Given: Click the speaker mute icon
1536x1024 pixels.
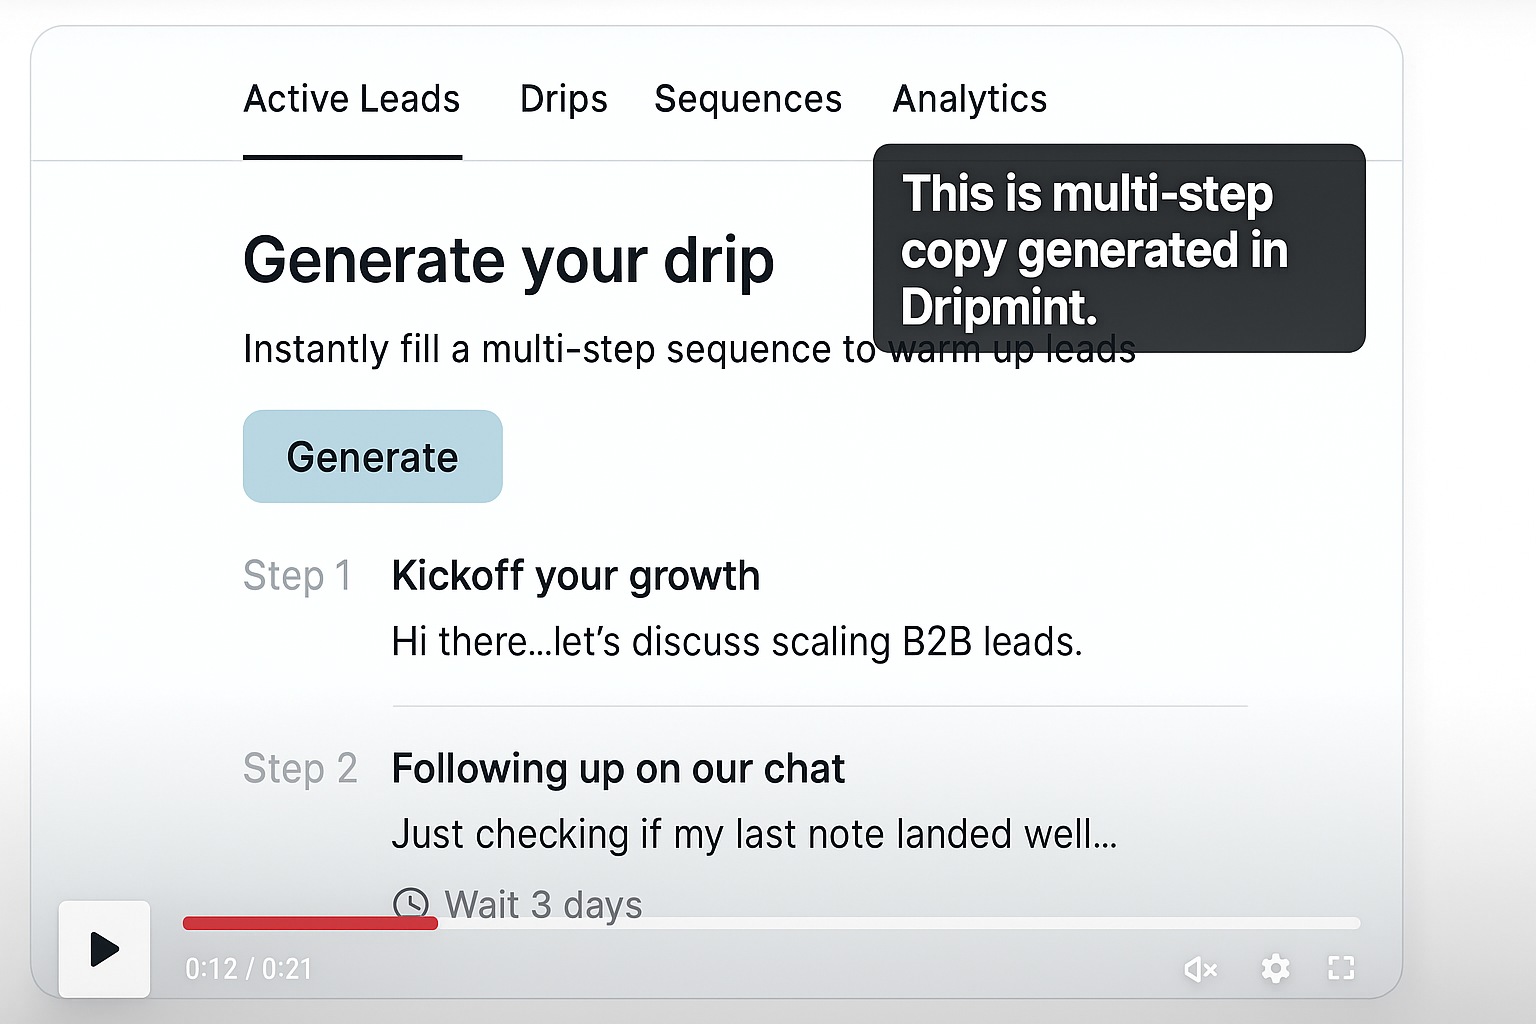Looking at the screenshot, I should 1200,969.
